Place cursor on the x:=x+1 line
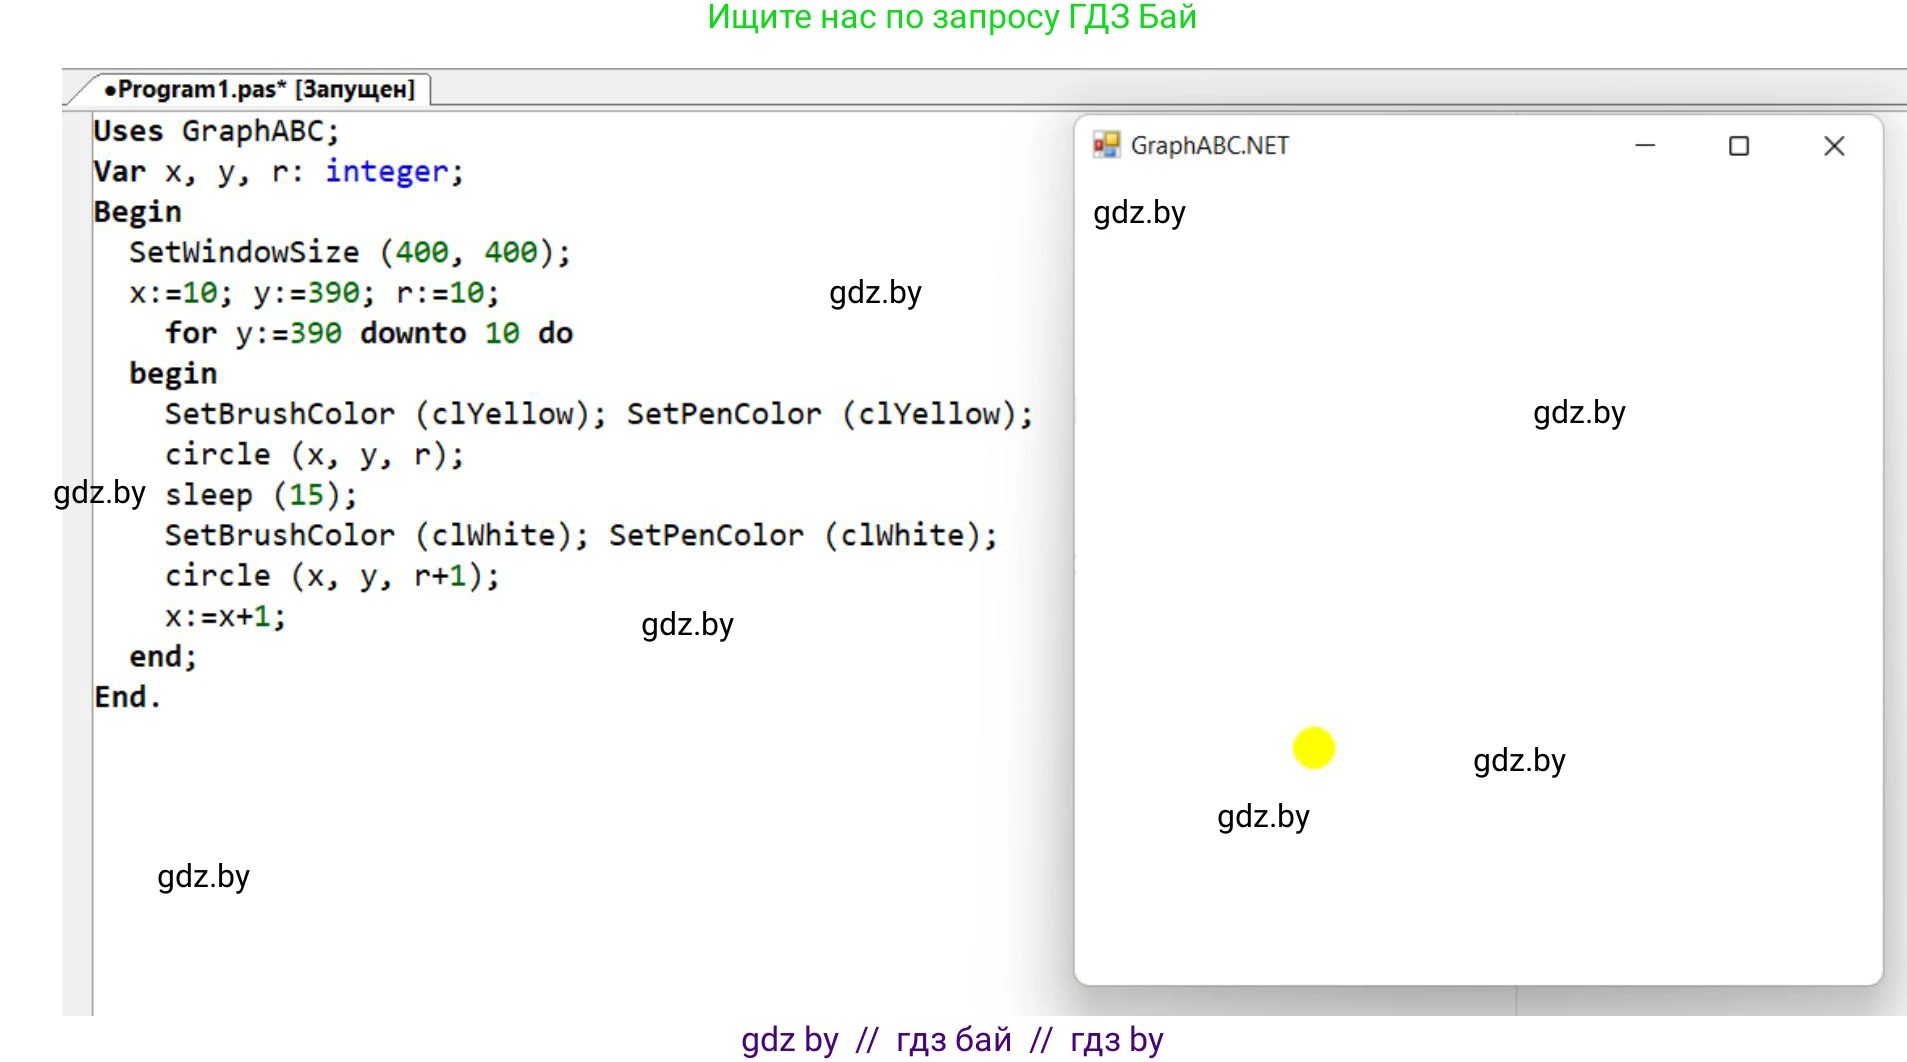 click(x=225, y=616)
